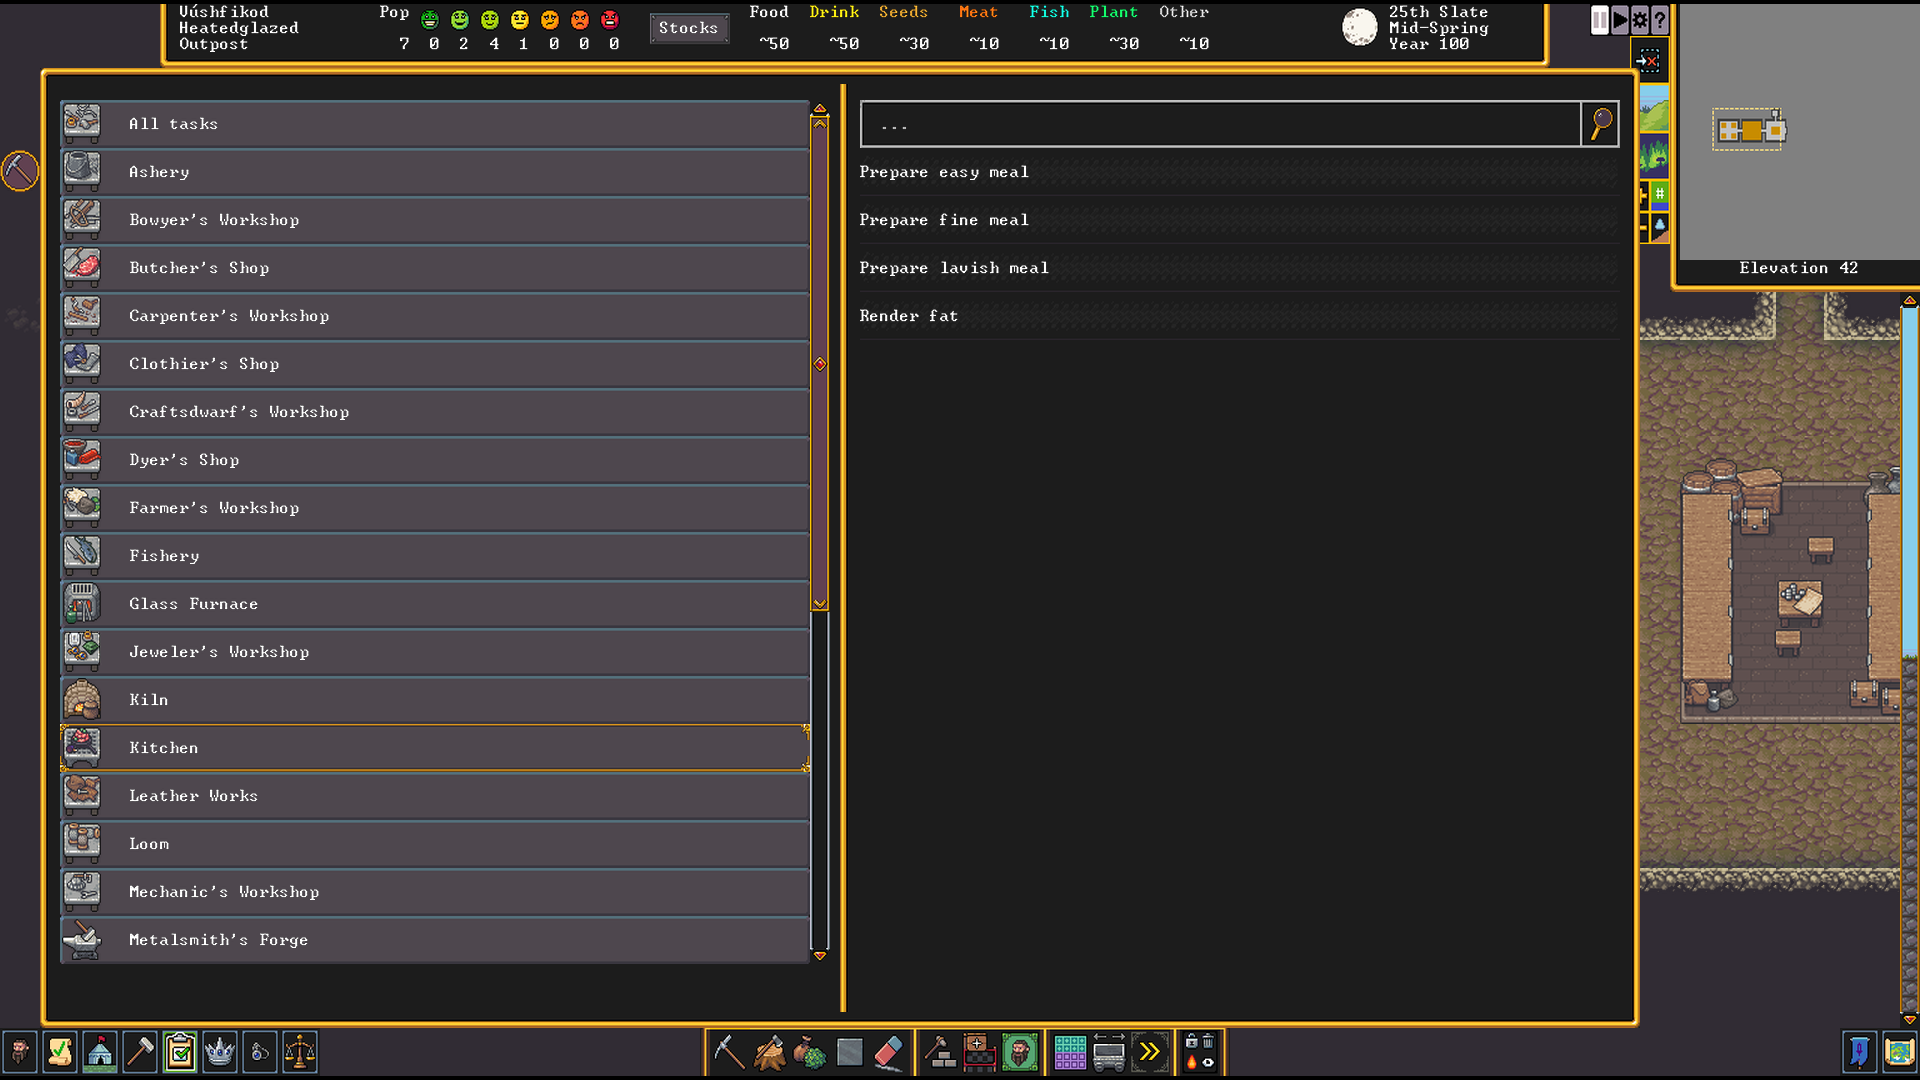Select the mining pick designation tool
Image resolution: width=1920 pixels, height=1080 pixels.
(x=728, y=1052)
